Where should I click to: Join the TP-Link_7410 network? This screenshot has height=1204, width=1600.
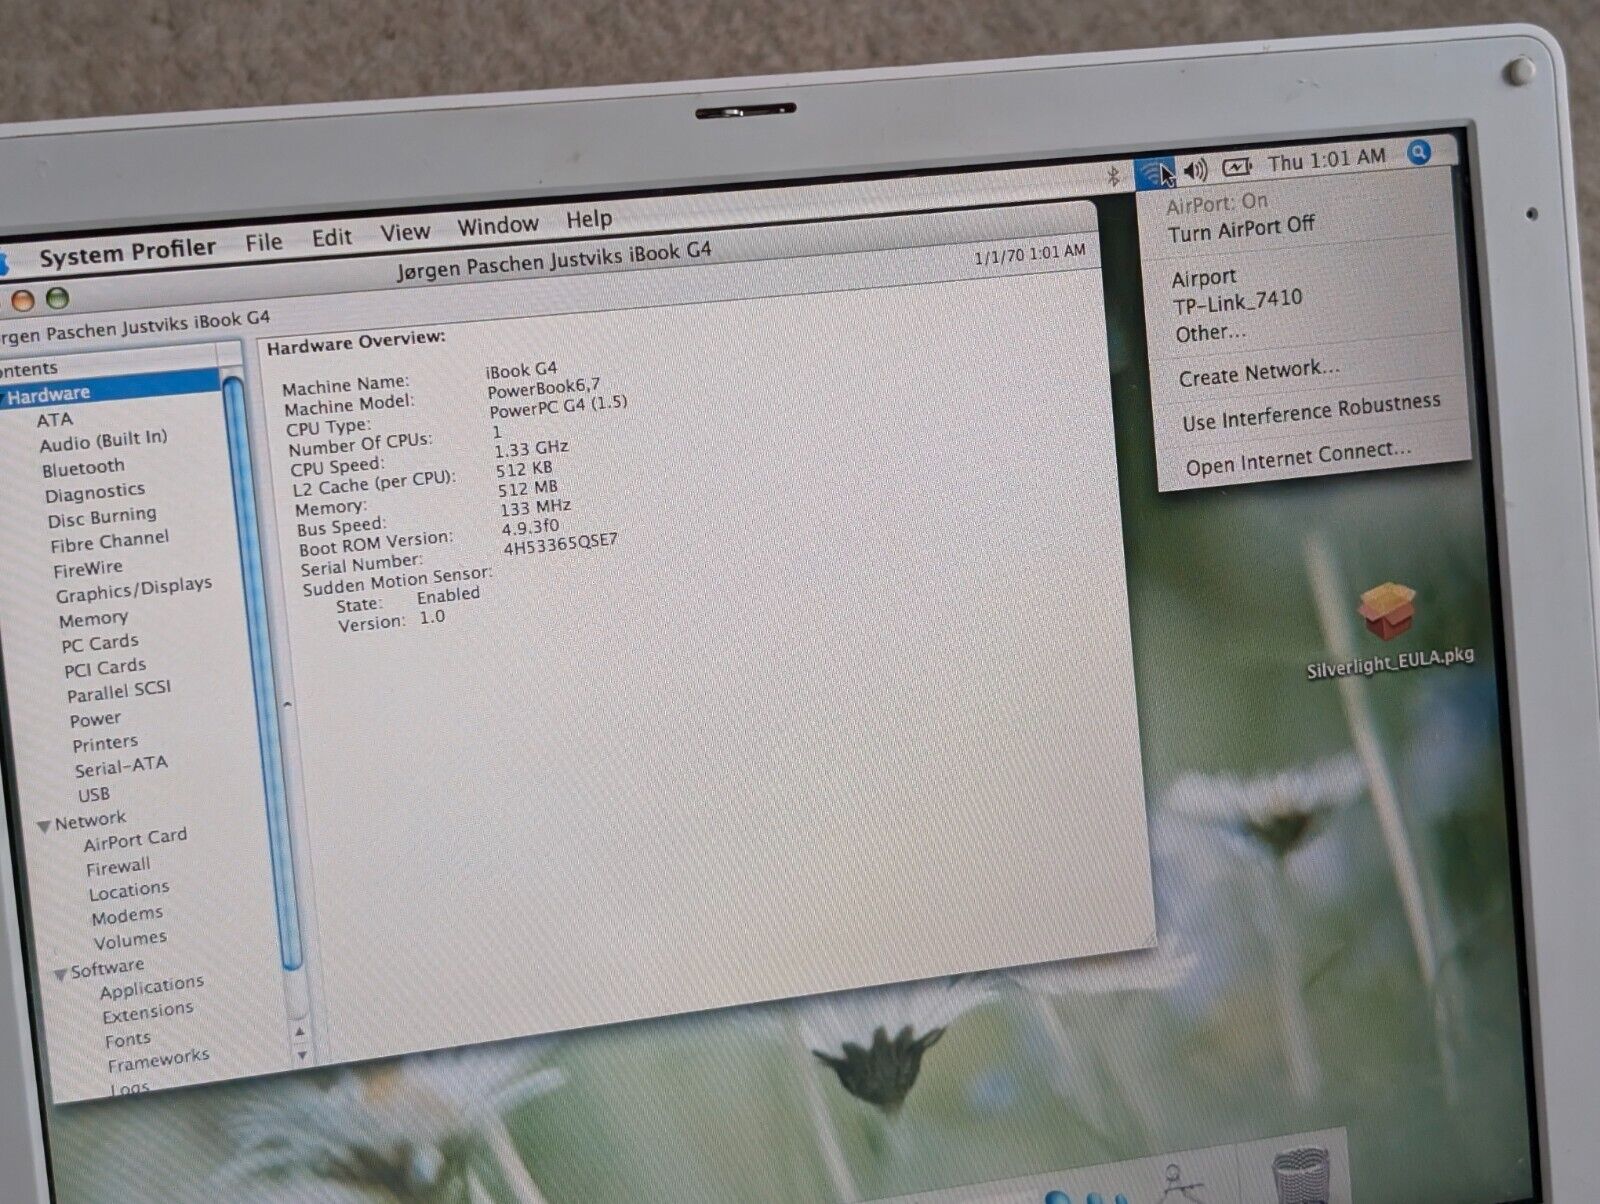(x=1238, y=300)
